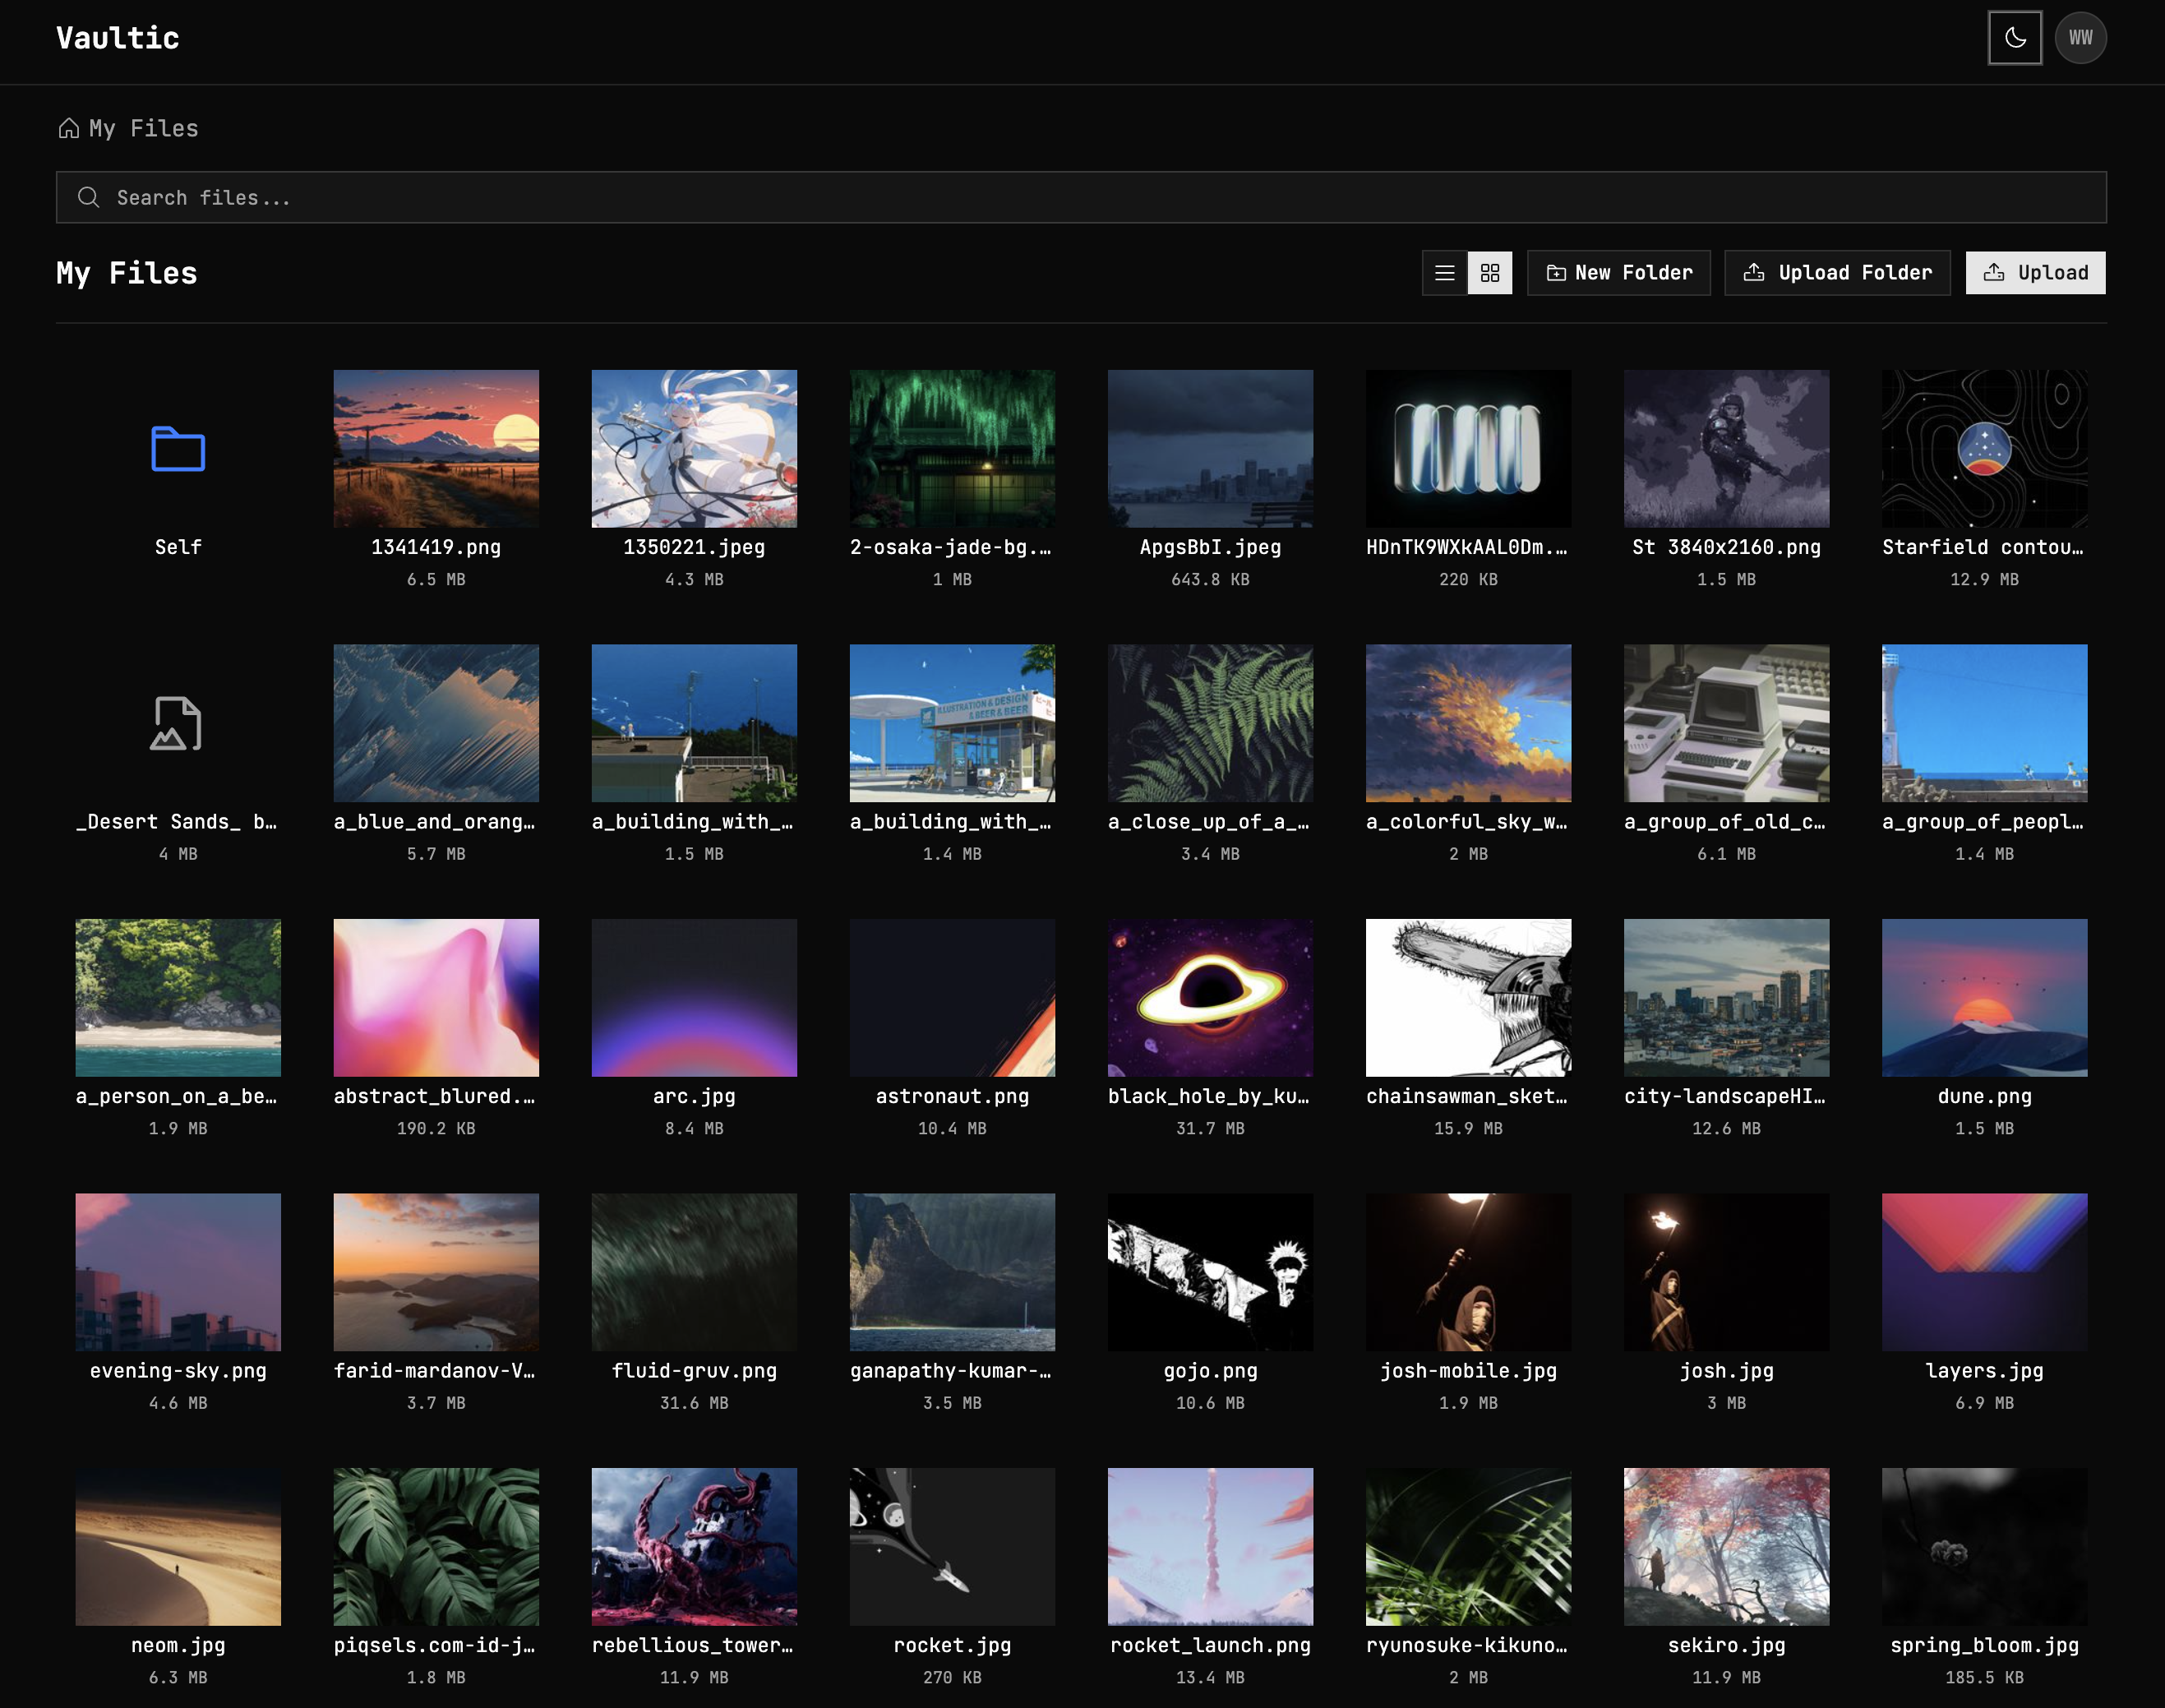Switch to list view layout
The height and width of the screenshot is (1708, 2165).
point(1444,273)
